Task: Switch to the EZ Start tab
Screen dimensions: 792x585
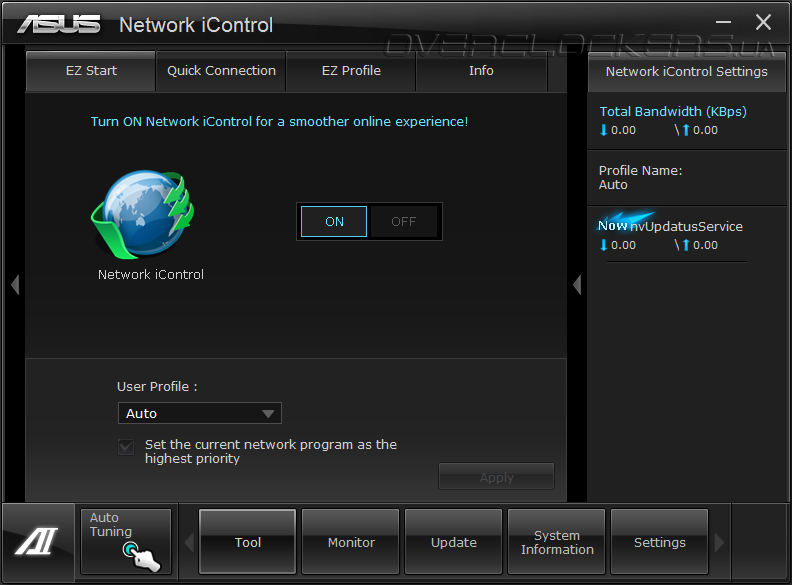Action: click(91, 71)
